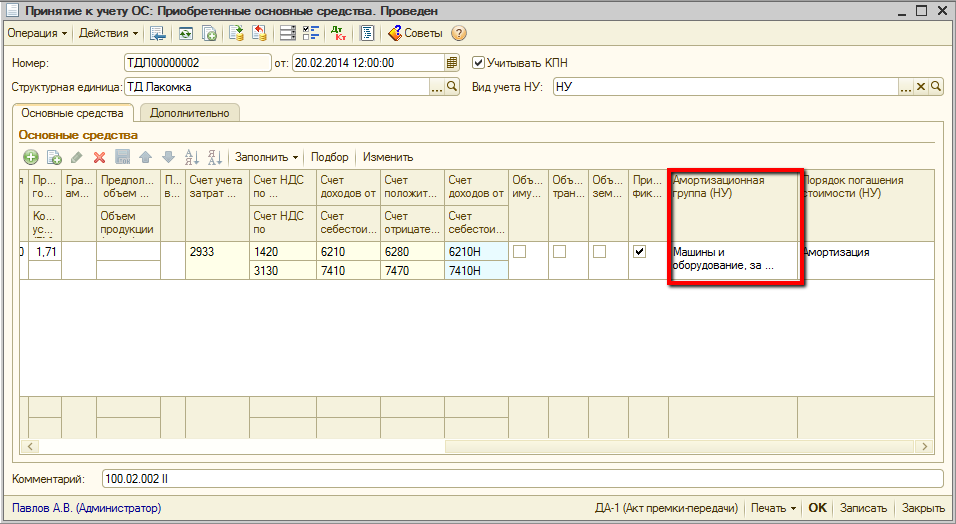
Task: Click the calendar icon next to date field
Action: (452, 62)
